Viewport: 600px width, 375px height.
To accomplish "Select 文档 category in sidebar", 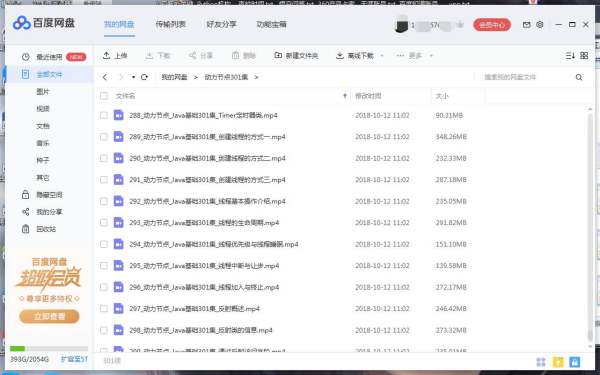I will click(43, 126).
